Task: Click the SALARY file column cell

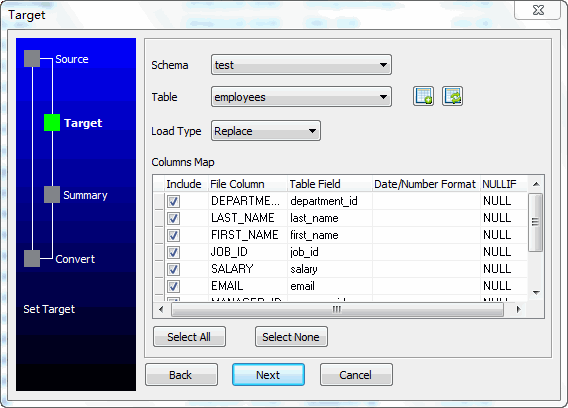Action: tap(248, 269)
